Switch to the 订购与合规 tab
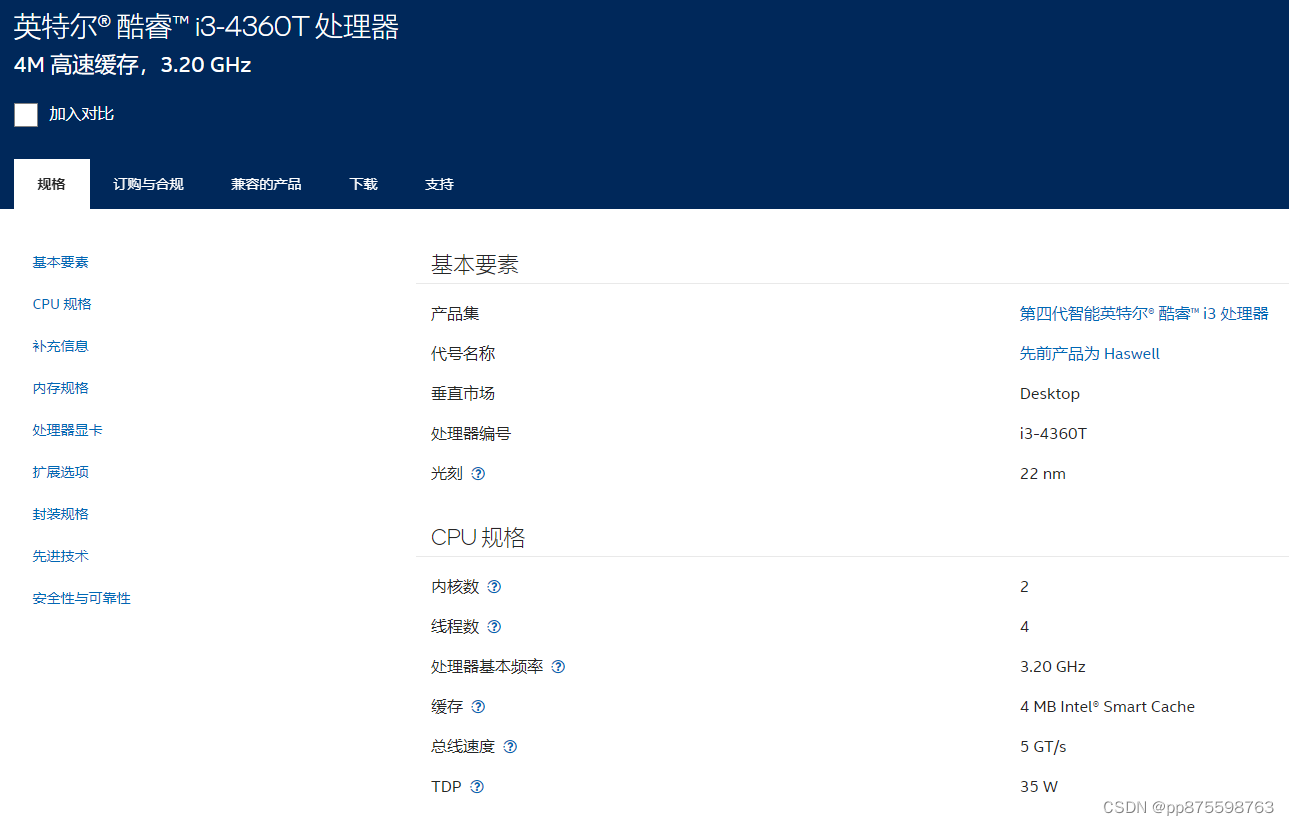Viewport: 1289px width, 825px height. (x=148, y=184)
